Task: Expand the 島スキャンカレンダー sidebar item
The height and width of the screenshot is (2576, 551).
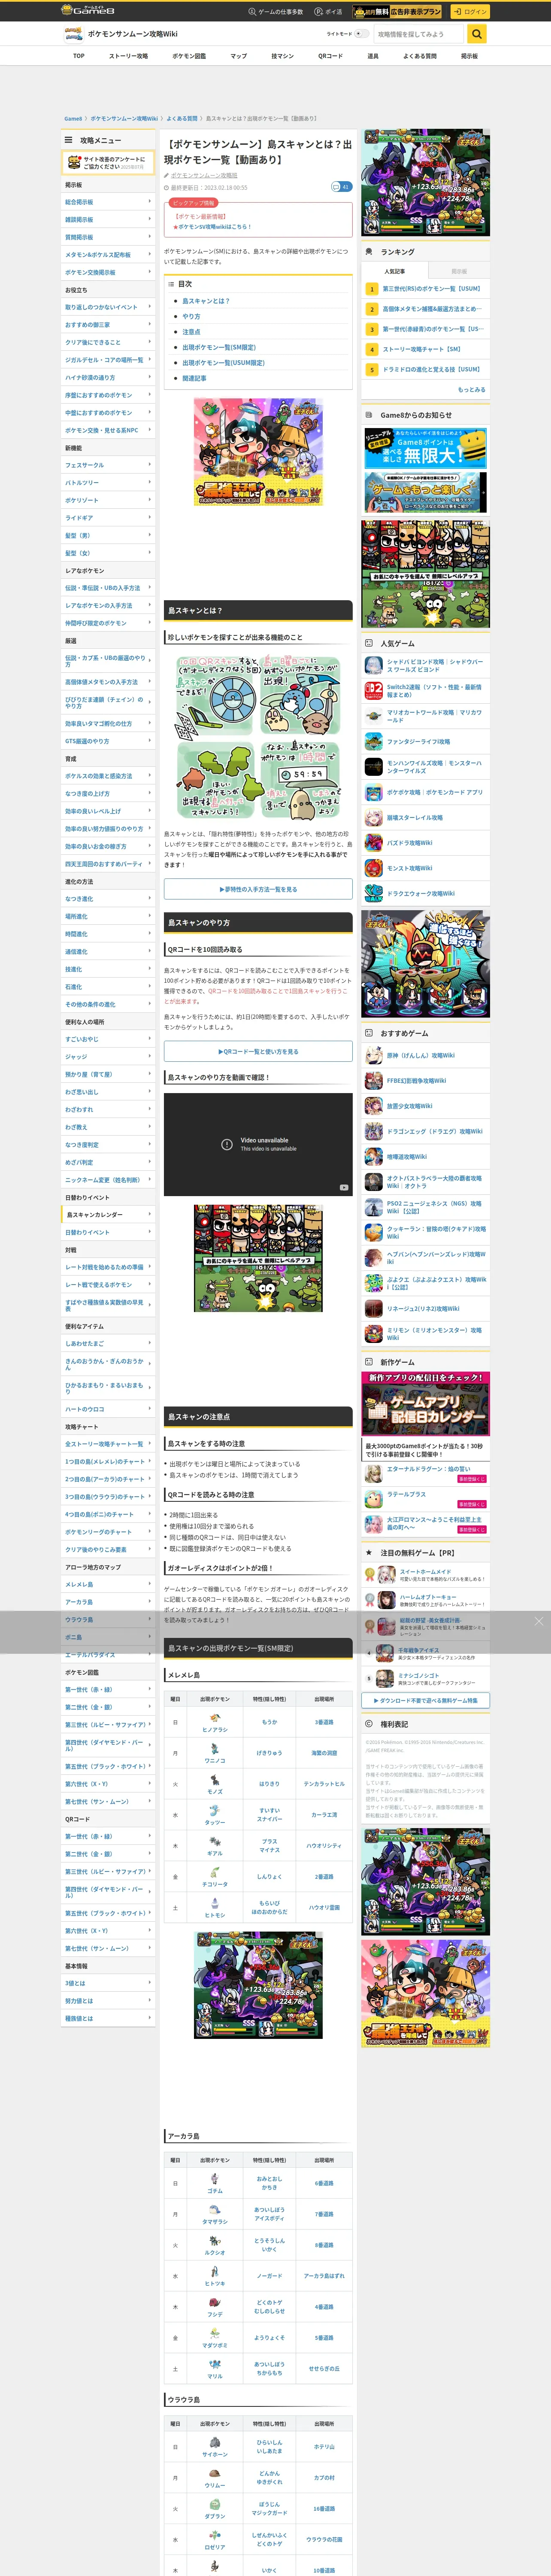Action: [x=108, y=1214]
